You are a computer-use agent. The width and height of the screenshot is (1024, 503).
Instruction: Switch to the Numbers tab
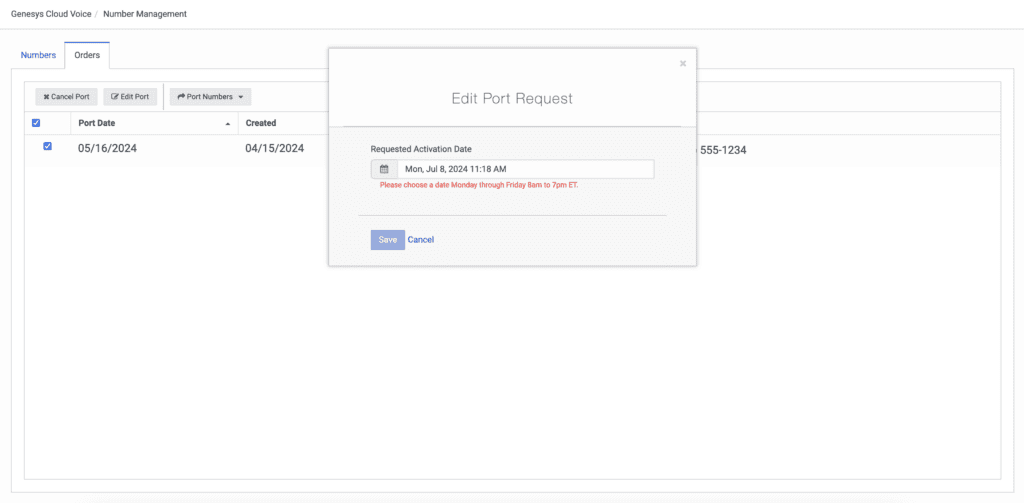pos(38,55)
